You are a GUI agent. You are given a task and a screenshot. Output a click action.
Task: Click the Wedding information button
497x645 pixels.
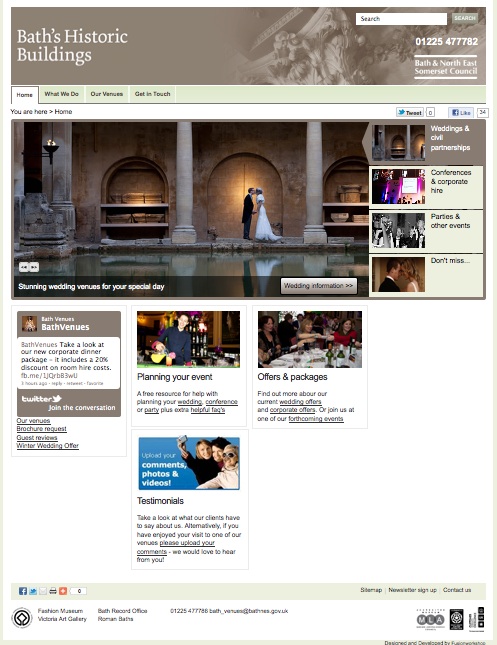coord(318,286)
